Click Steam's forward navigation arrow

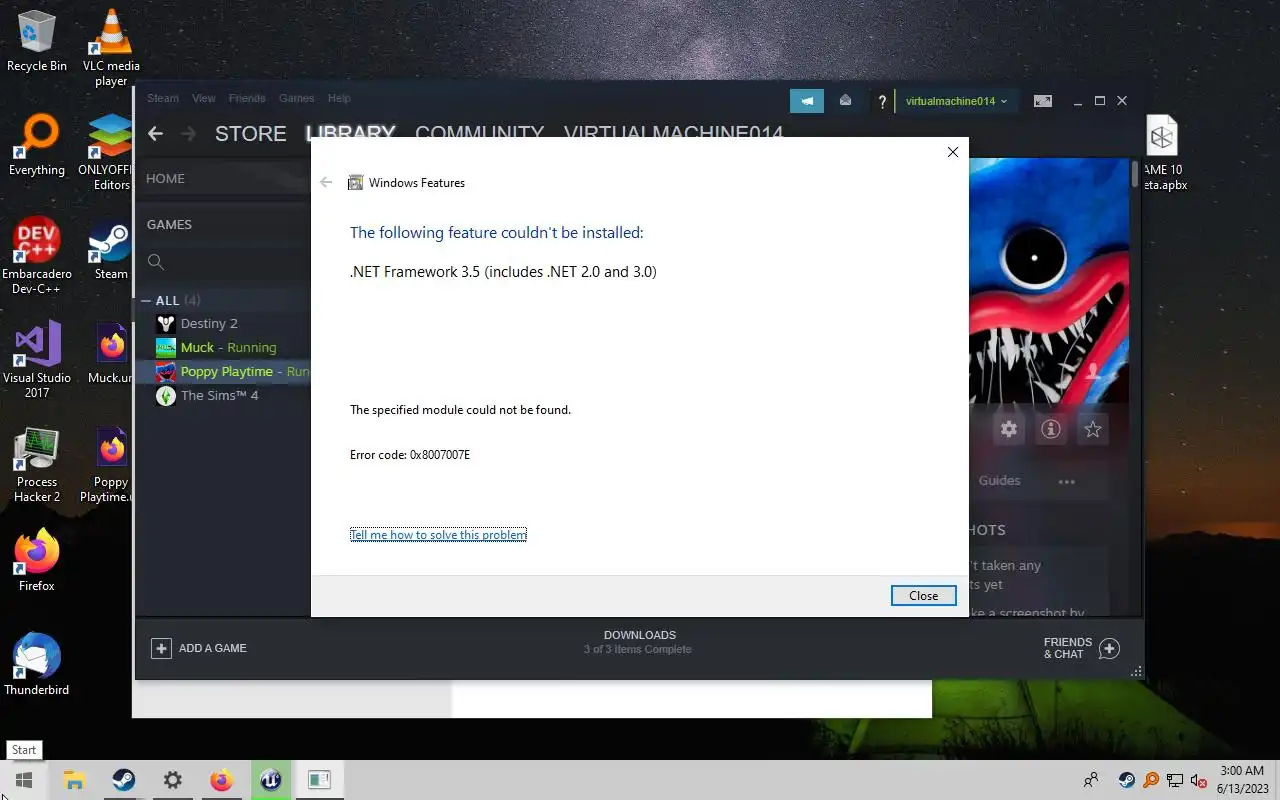pyautogui.click(x=188, y=133)
